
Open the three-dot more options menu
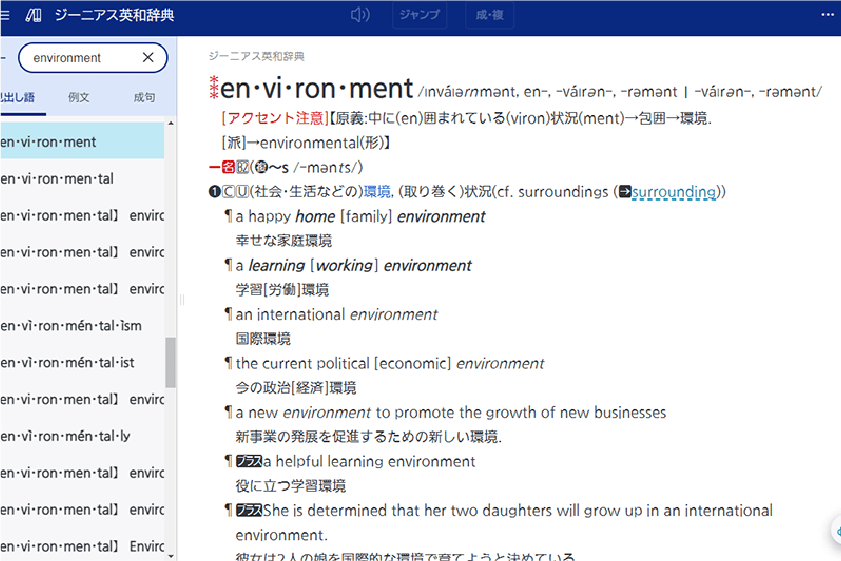click(827, 15)
